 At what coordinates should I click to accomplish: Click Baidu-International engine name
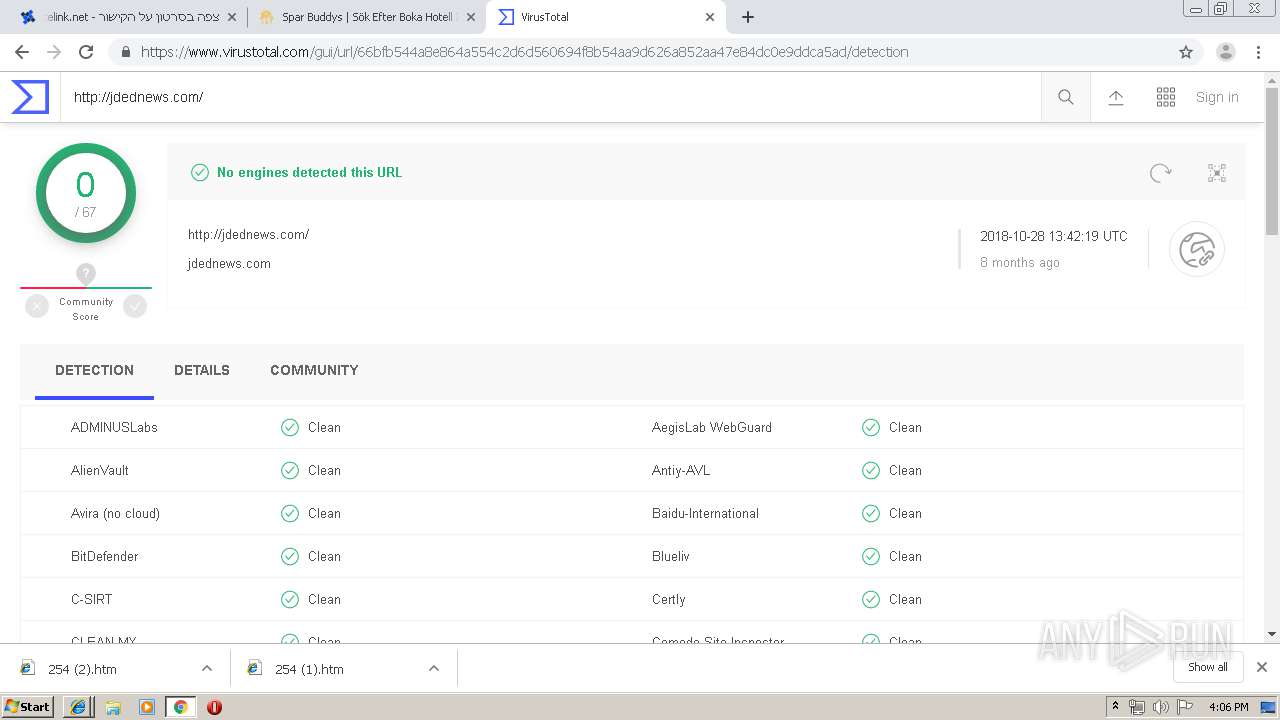[705, 513]
